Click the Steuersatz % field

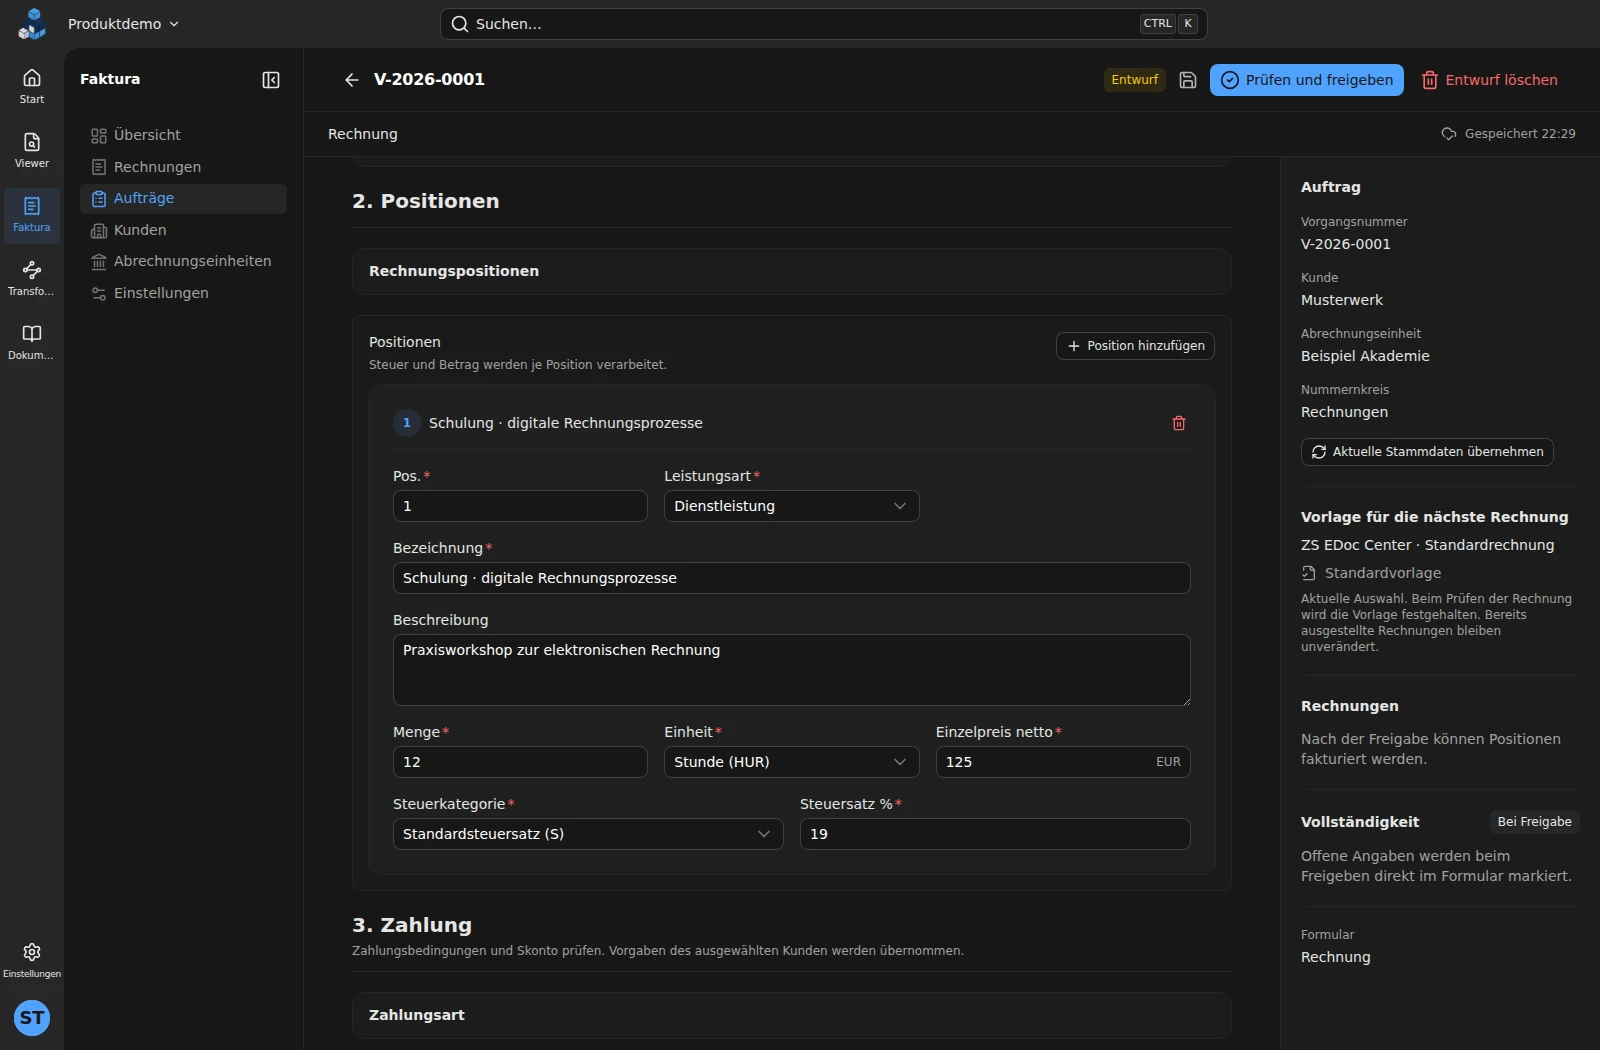tap(995, 834)
